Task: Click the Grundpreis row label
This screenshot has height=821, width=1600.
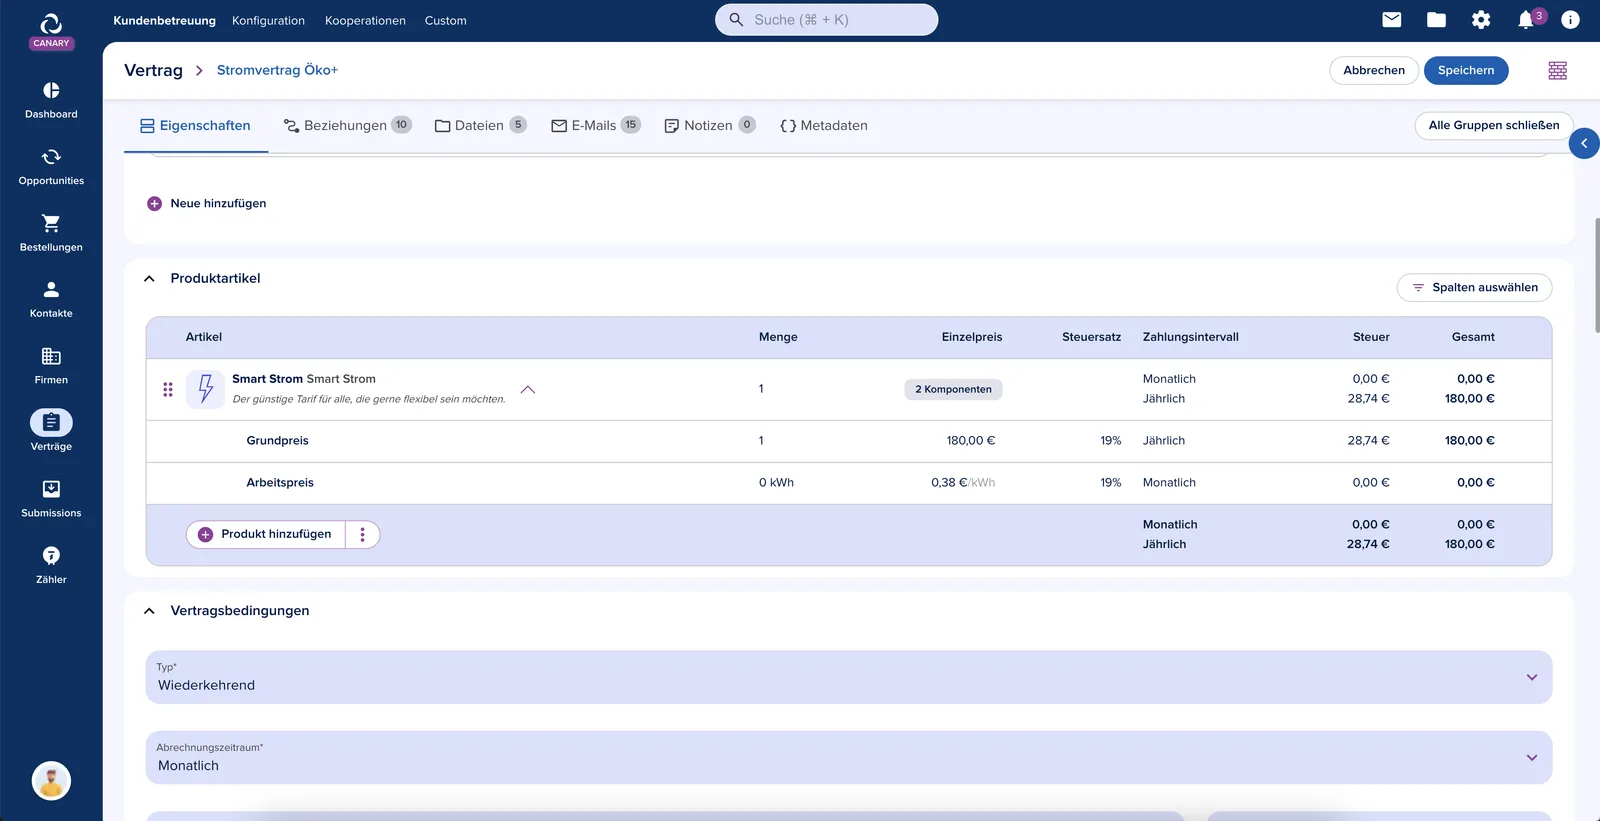Action: tap(277, 441)
